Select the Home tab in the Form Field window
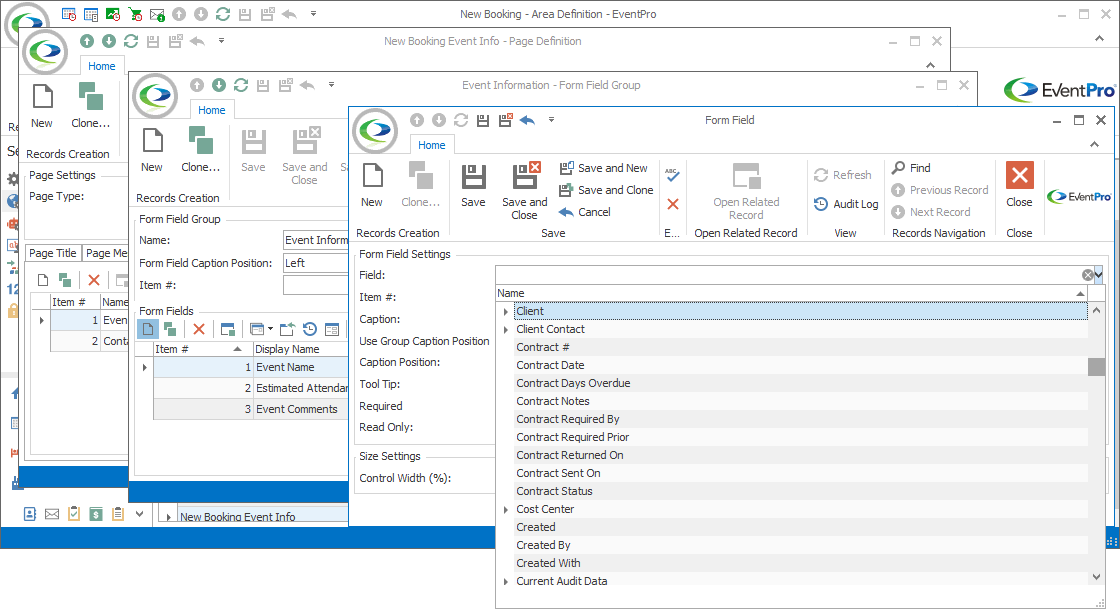Screen dimensions: 1120x609 (431, 145)
